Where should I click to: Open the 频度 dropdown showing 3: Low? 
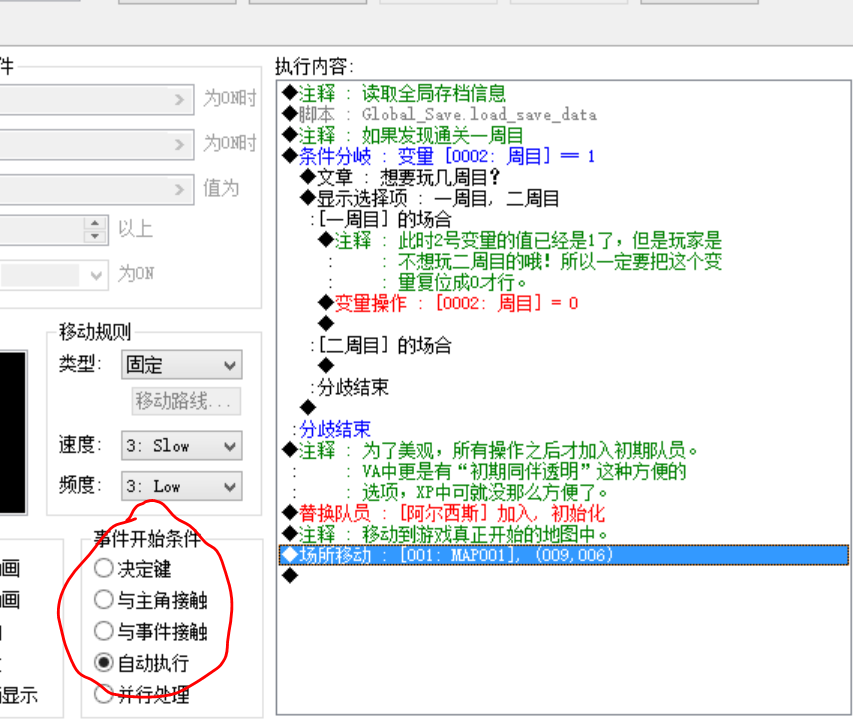point(182,486)
